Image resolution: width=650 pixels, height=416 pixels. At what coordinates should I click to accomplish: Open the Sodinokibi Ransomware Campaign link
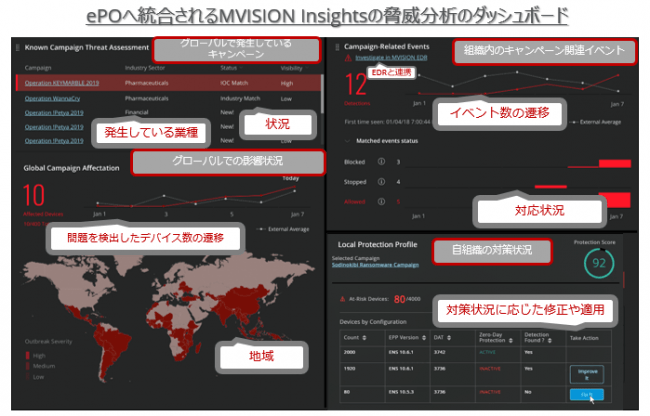375,265
